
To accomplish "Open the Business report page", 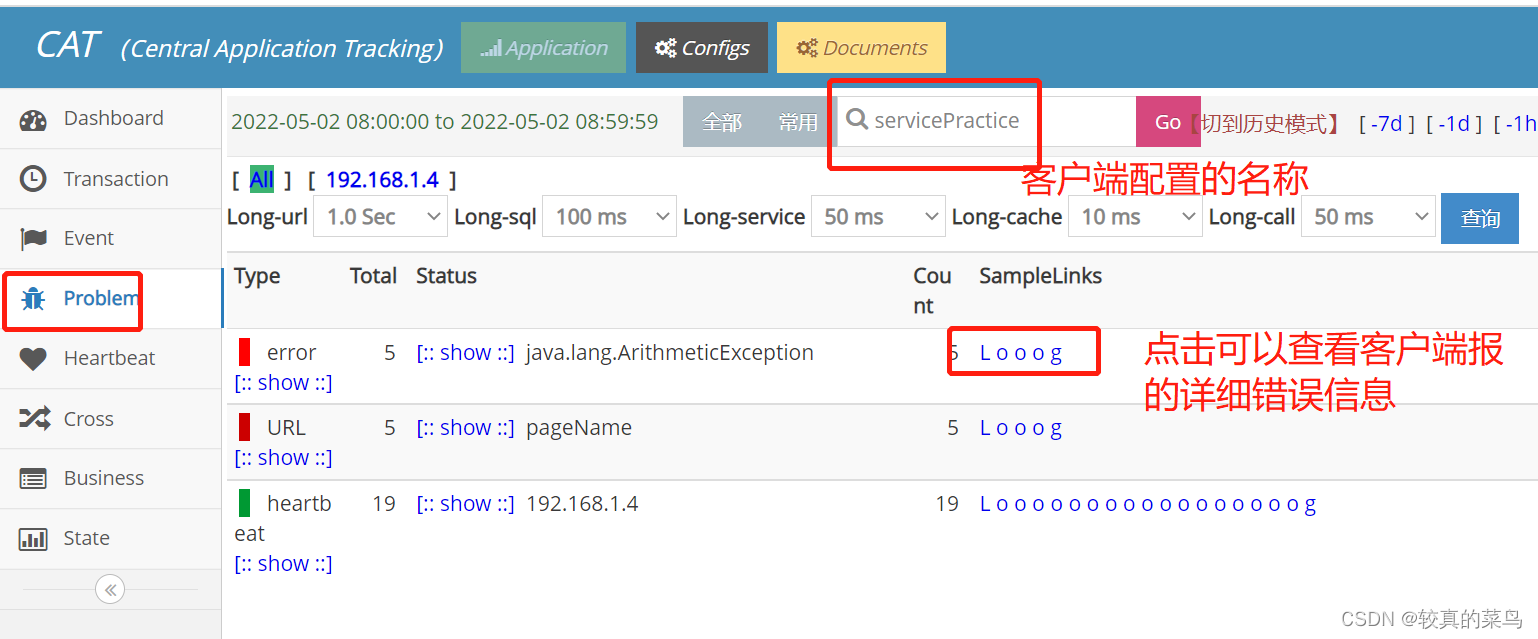I will click(110, 478).
